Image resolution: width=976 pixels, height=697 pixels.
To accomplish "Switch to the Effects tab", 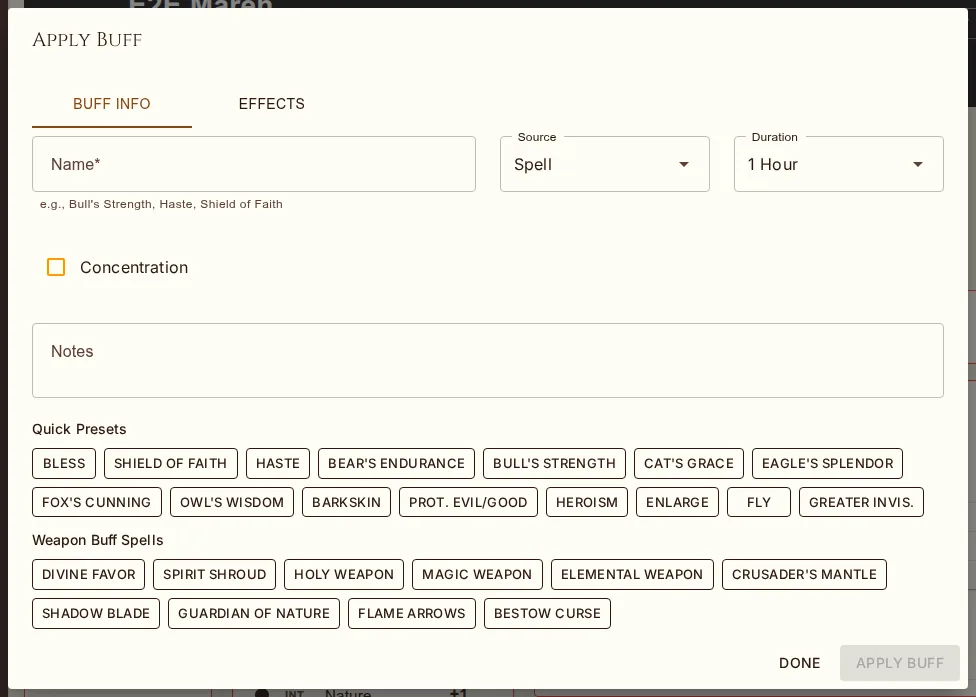I will (x=271, y=104).
